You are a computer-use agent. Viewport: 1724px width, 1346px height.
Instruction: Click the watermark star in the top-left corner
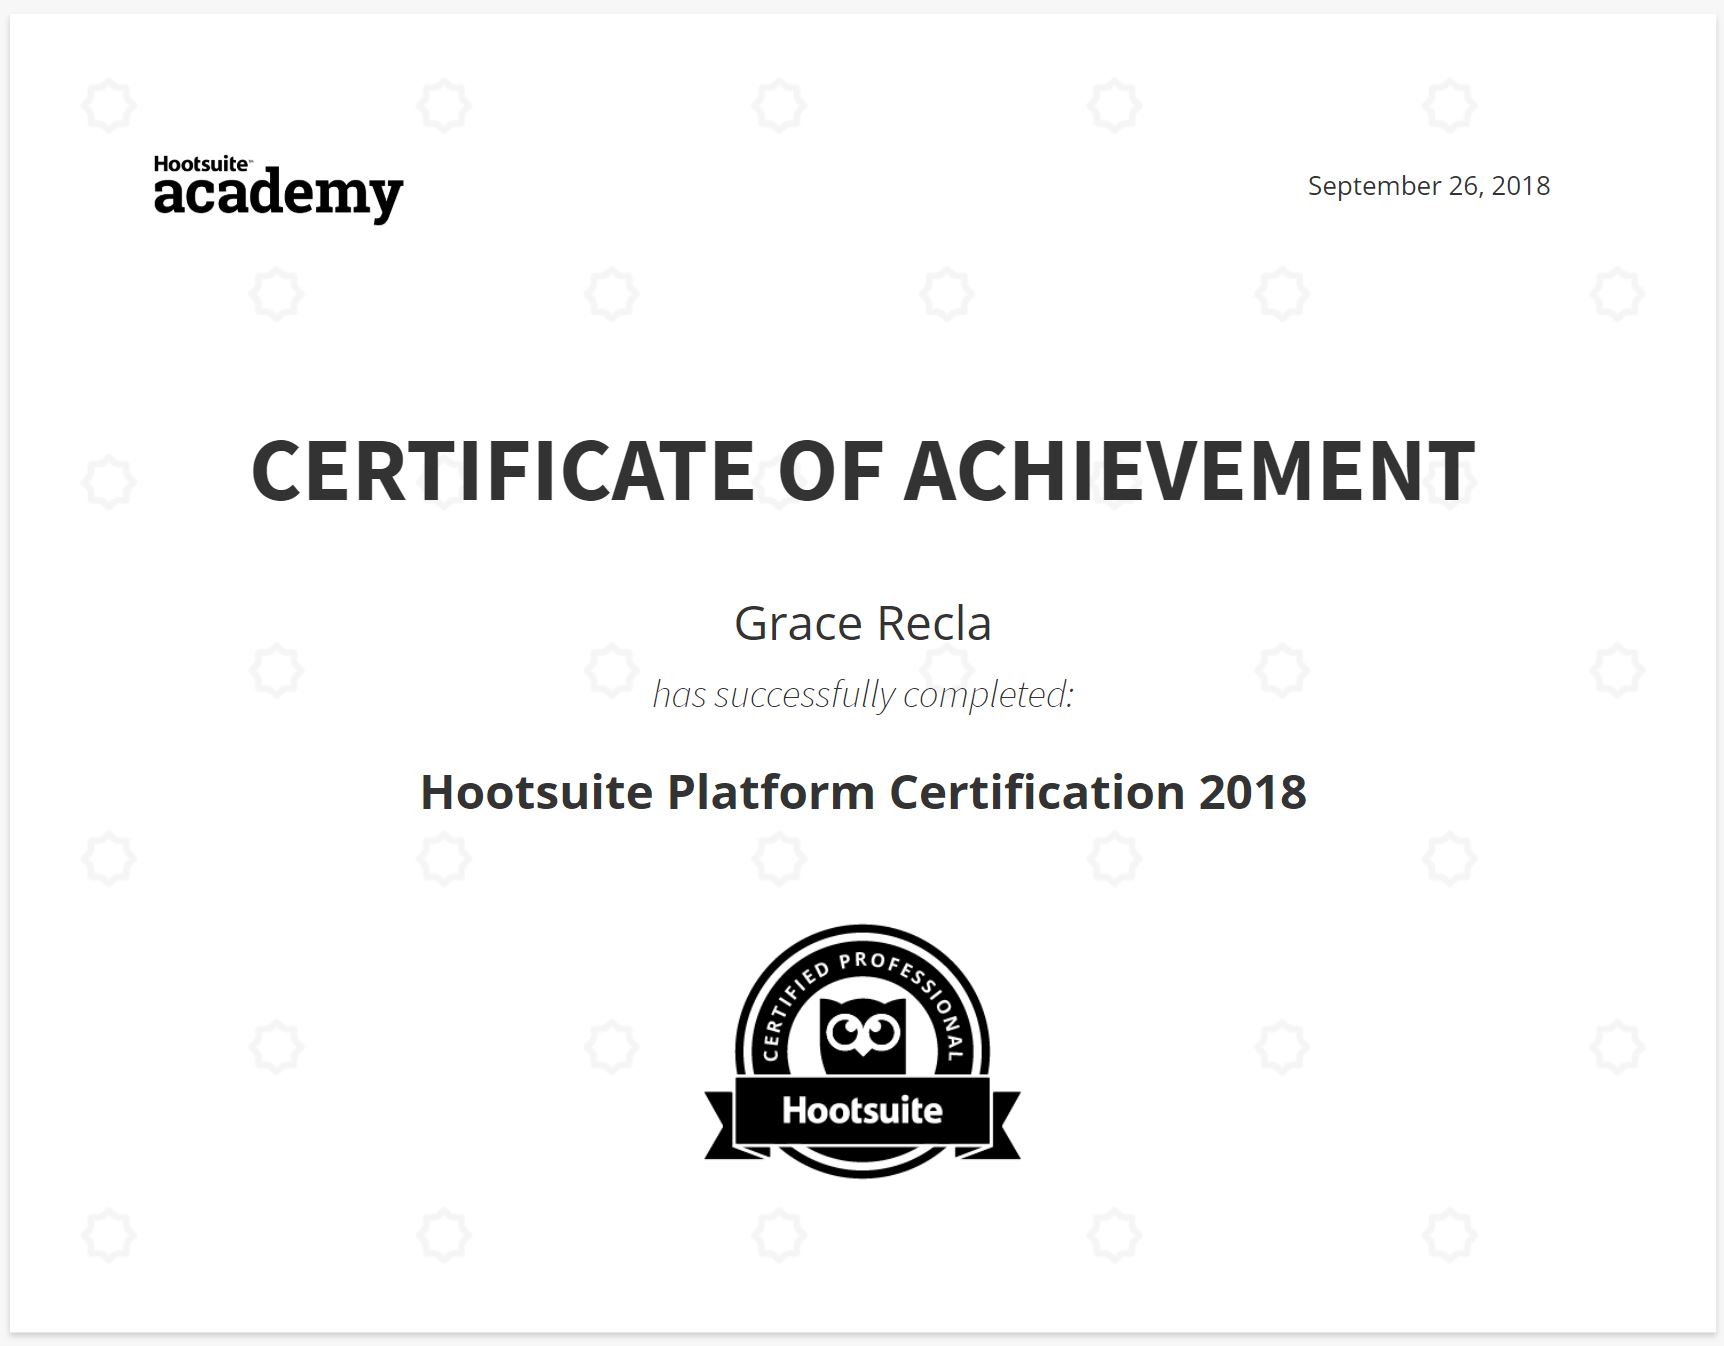(x=106, y=103)
